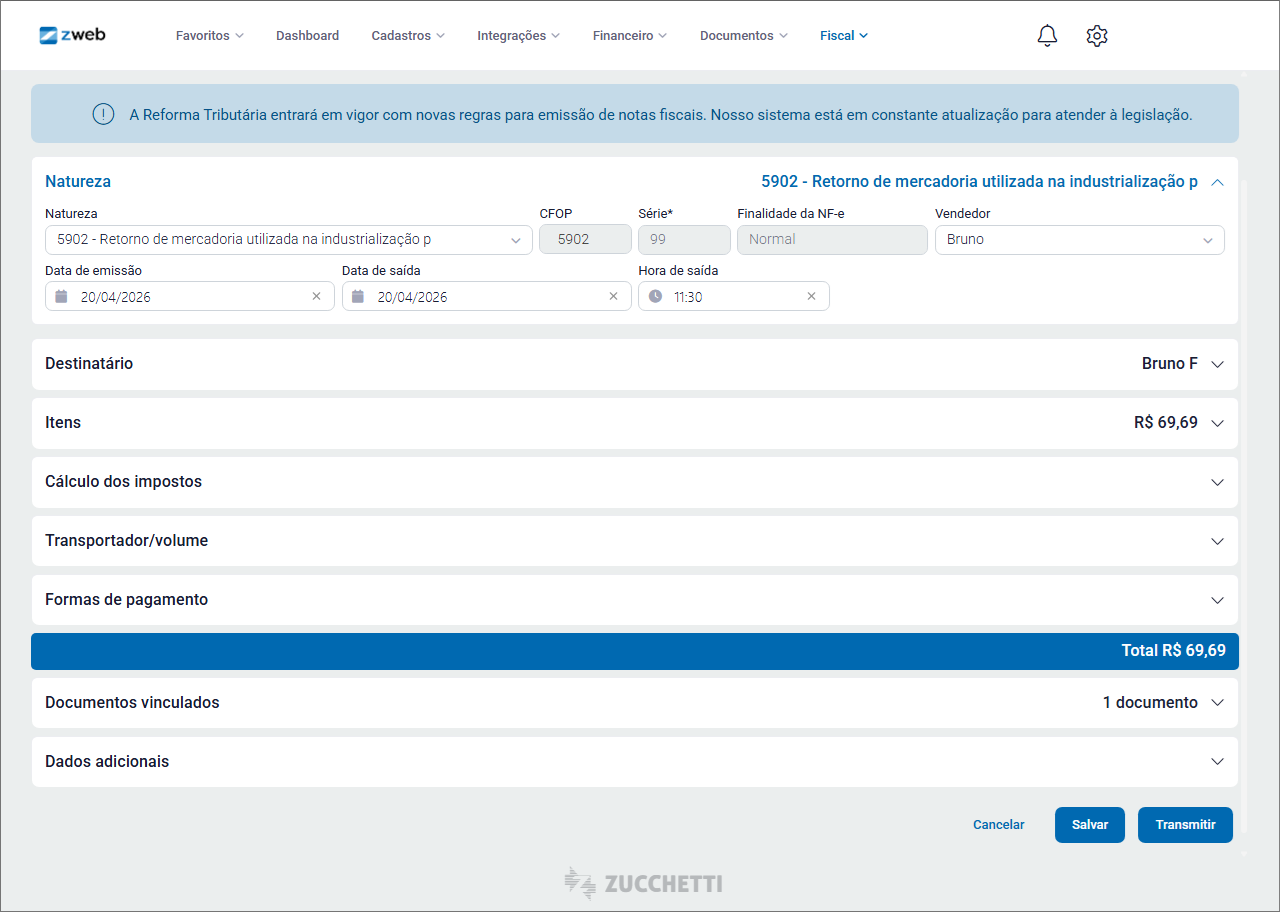
Task: Open the notifications bell icon
Action: point(1047,36)
